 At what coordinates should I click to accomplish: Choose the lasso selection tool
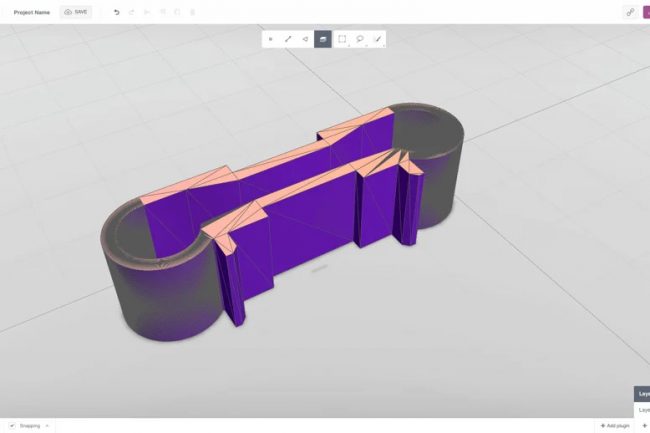click(360, 39)
